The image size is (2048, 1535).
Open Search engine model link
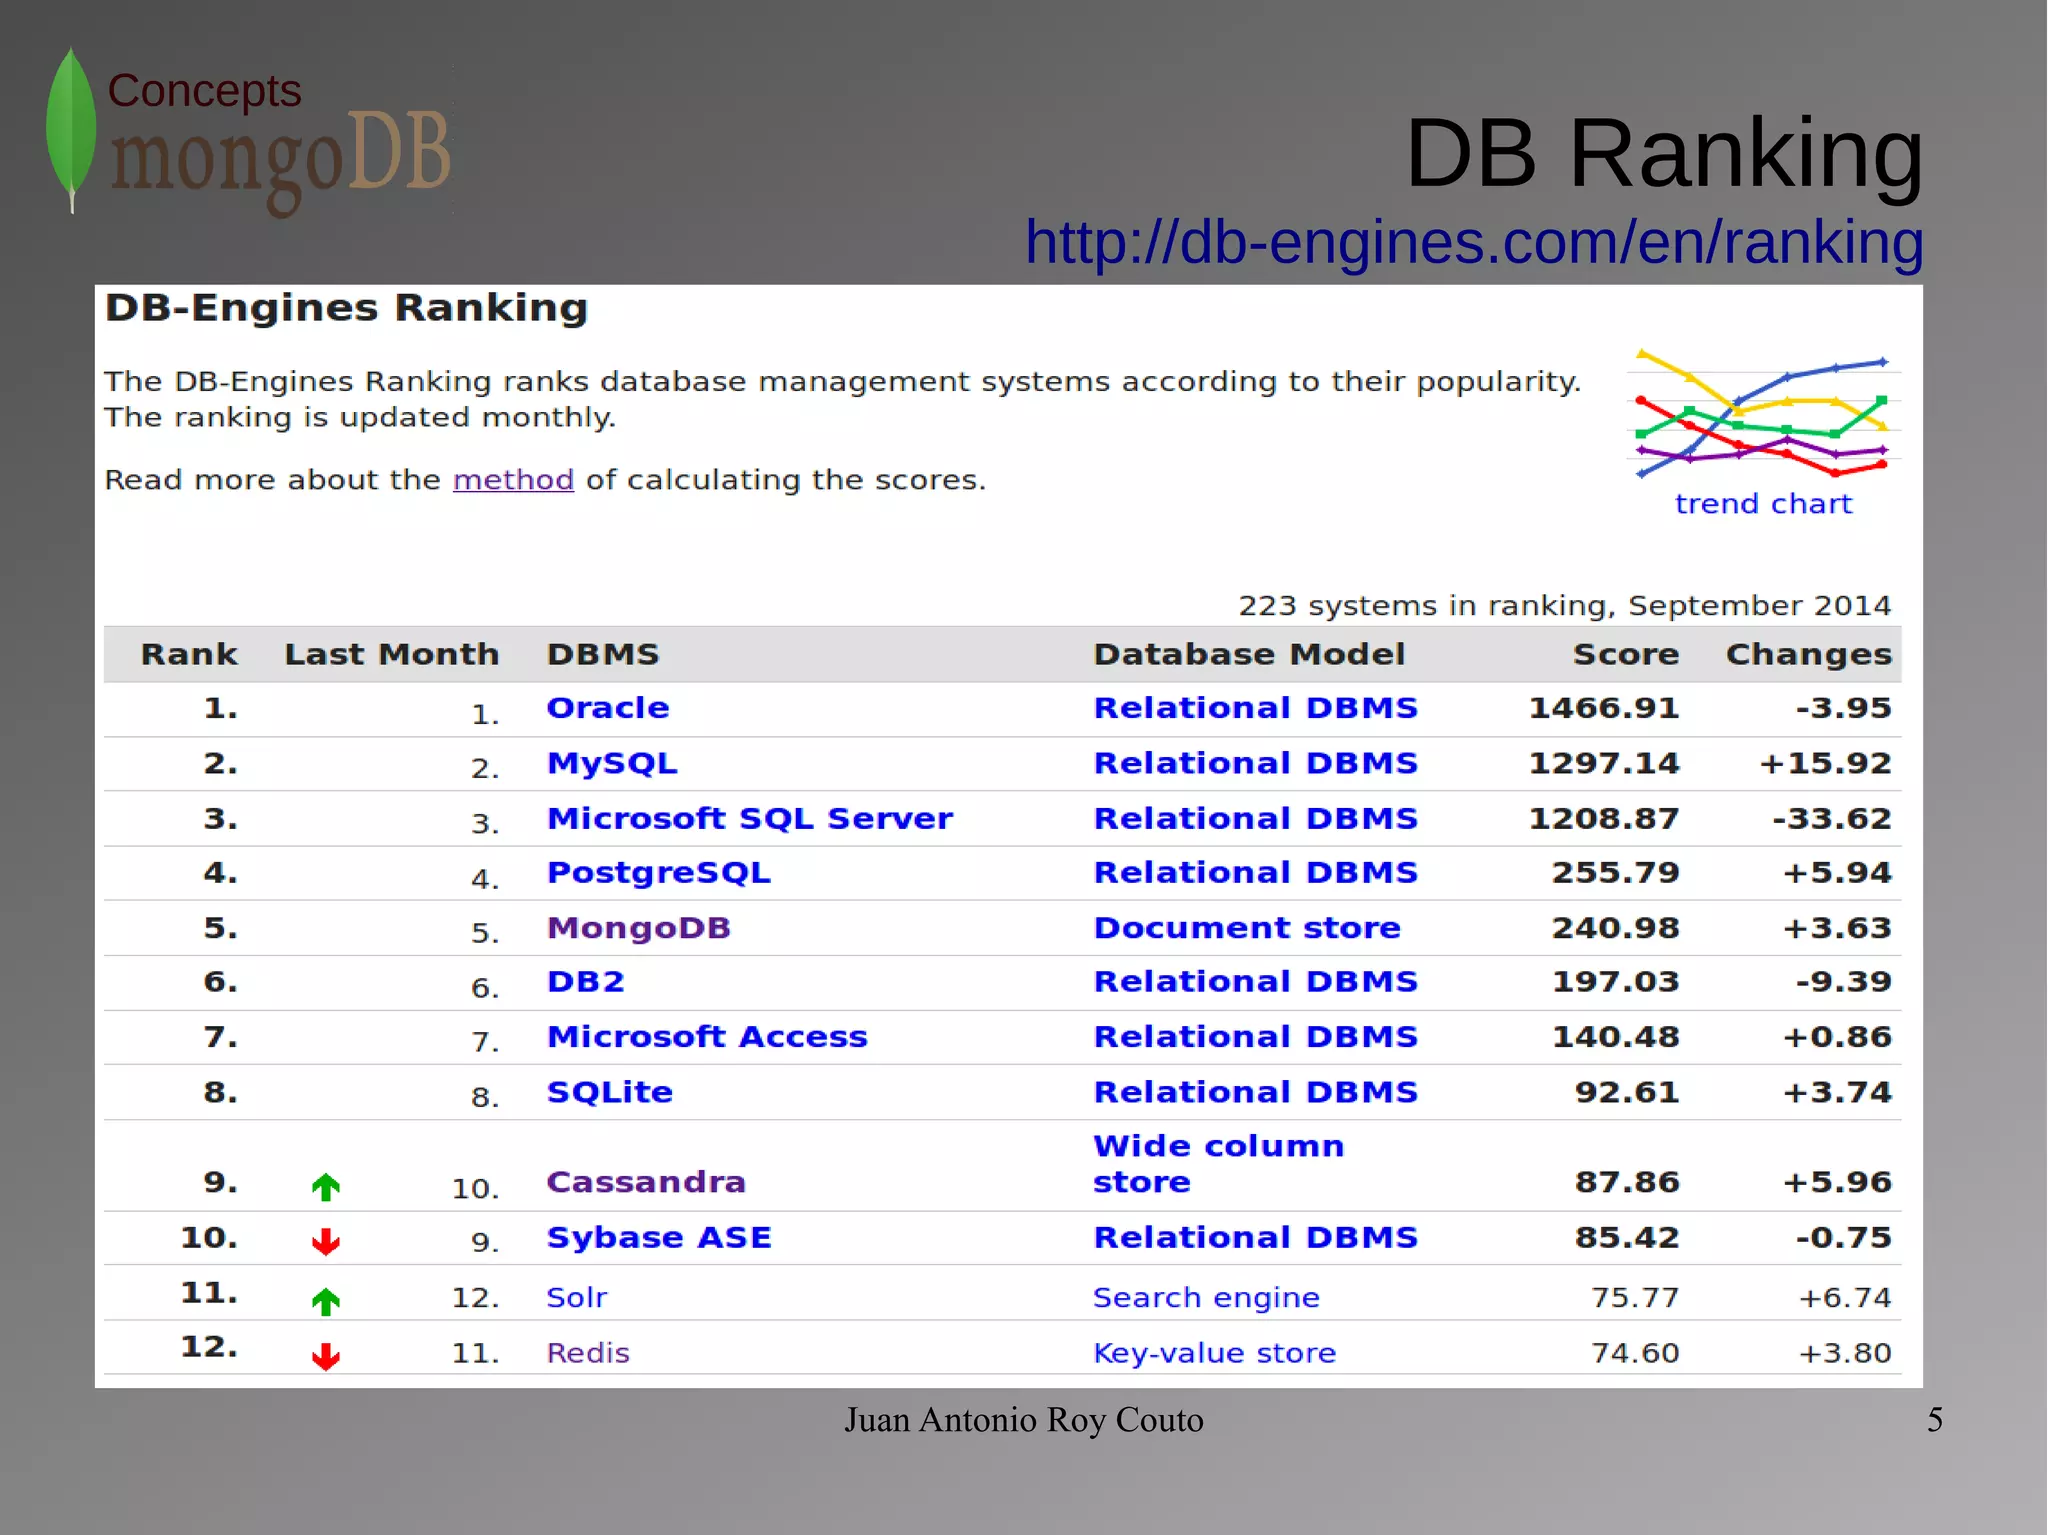click(x=1207, y=1298)
